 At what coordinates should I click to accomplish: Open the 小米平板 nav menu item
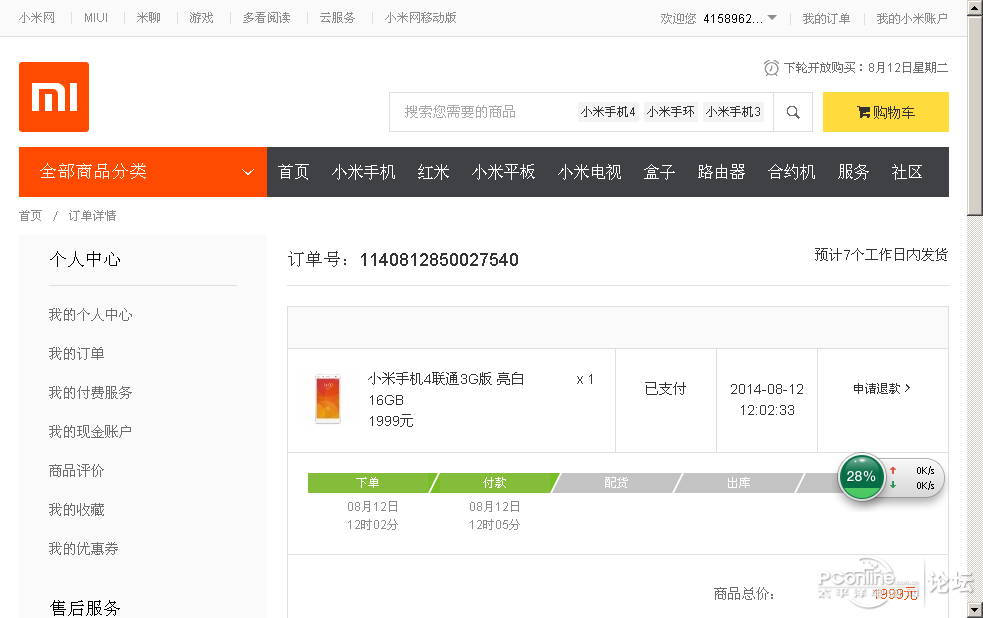tap(503, 172)
